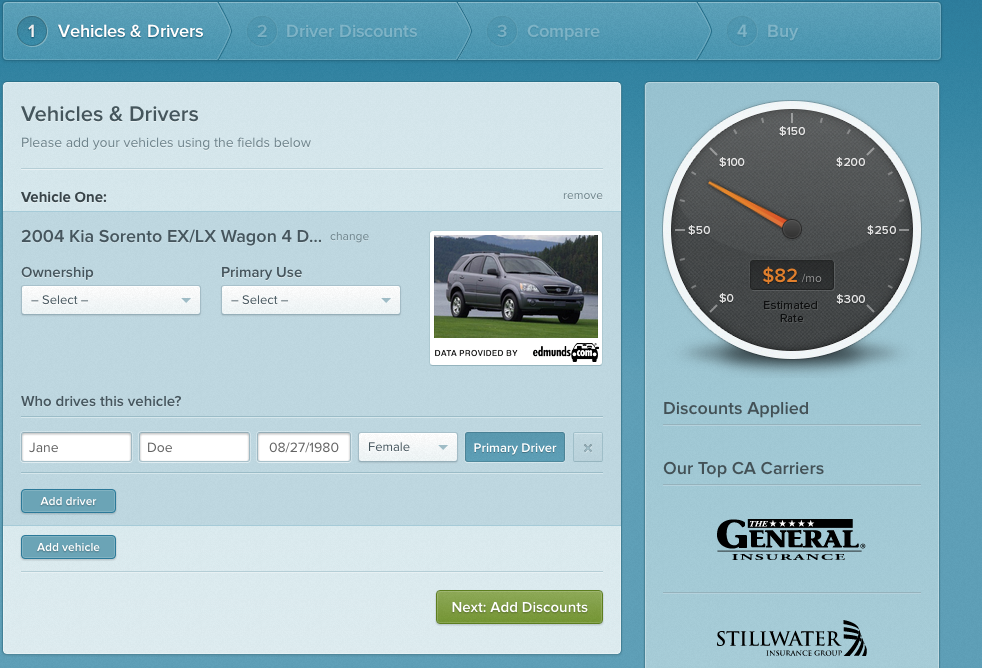This screenshot has width=982, height=668.
Task: Open the Primary Use select menu
Action: click(x=310, y=300)
